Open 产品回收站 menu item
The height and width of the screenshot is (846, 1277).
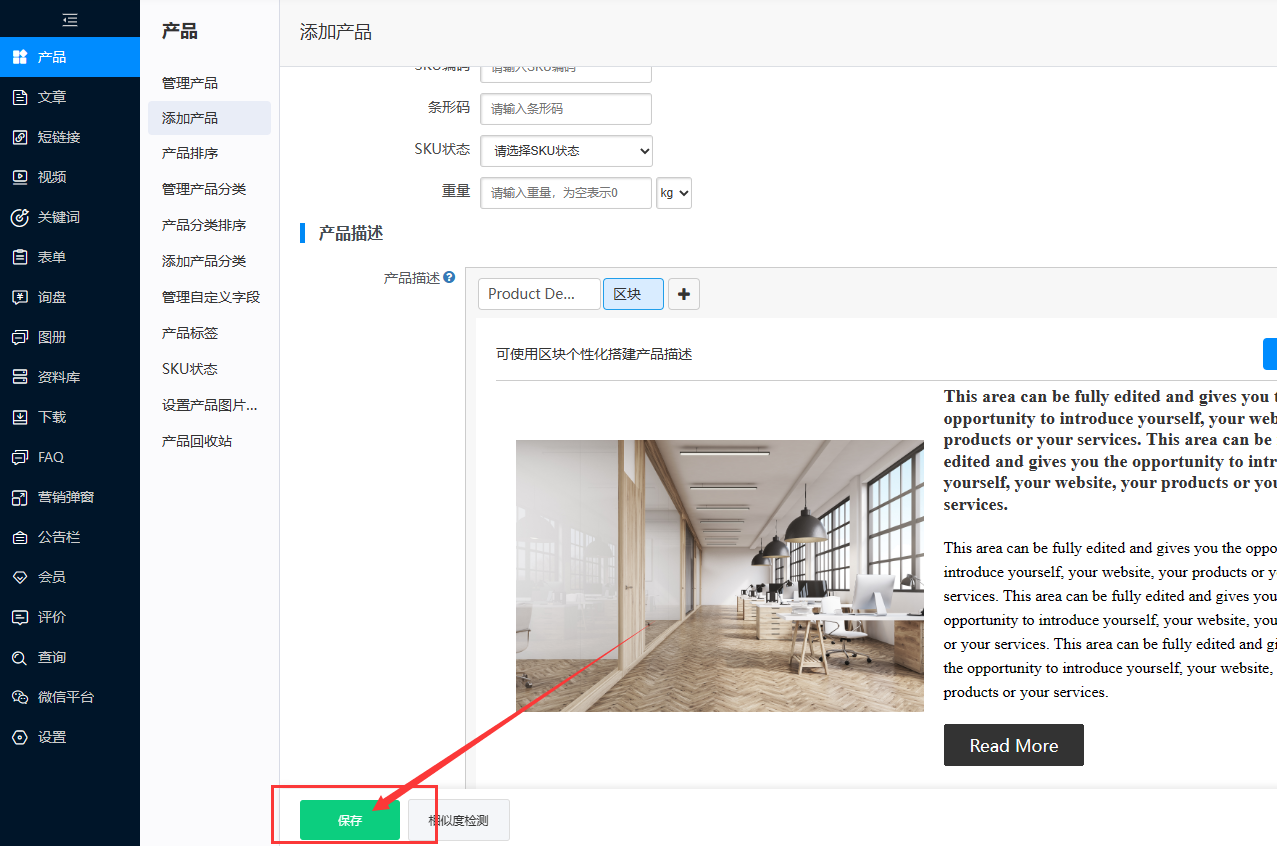[197, 441]
